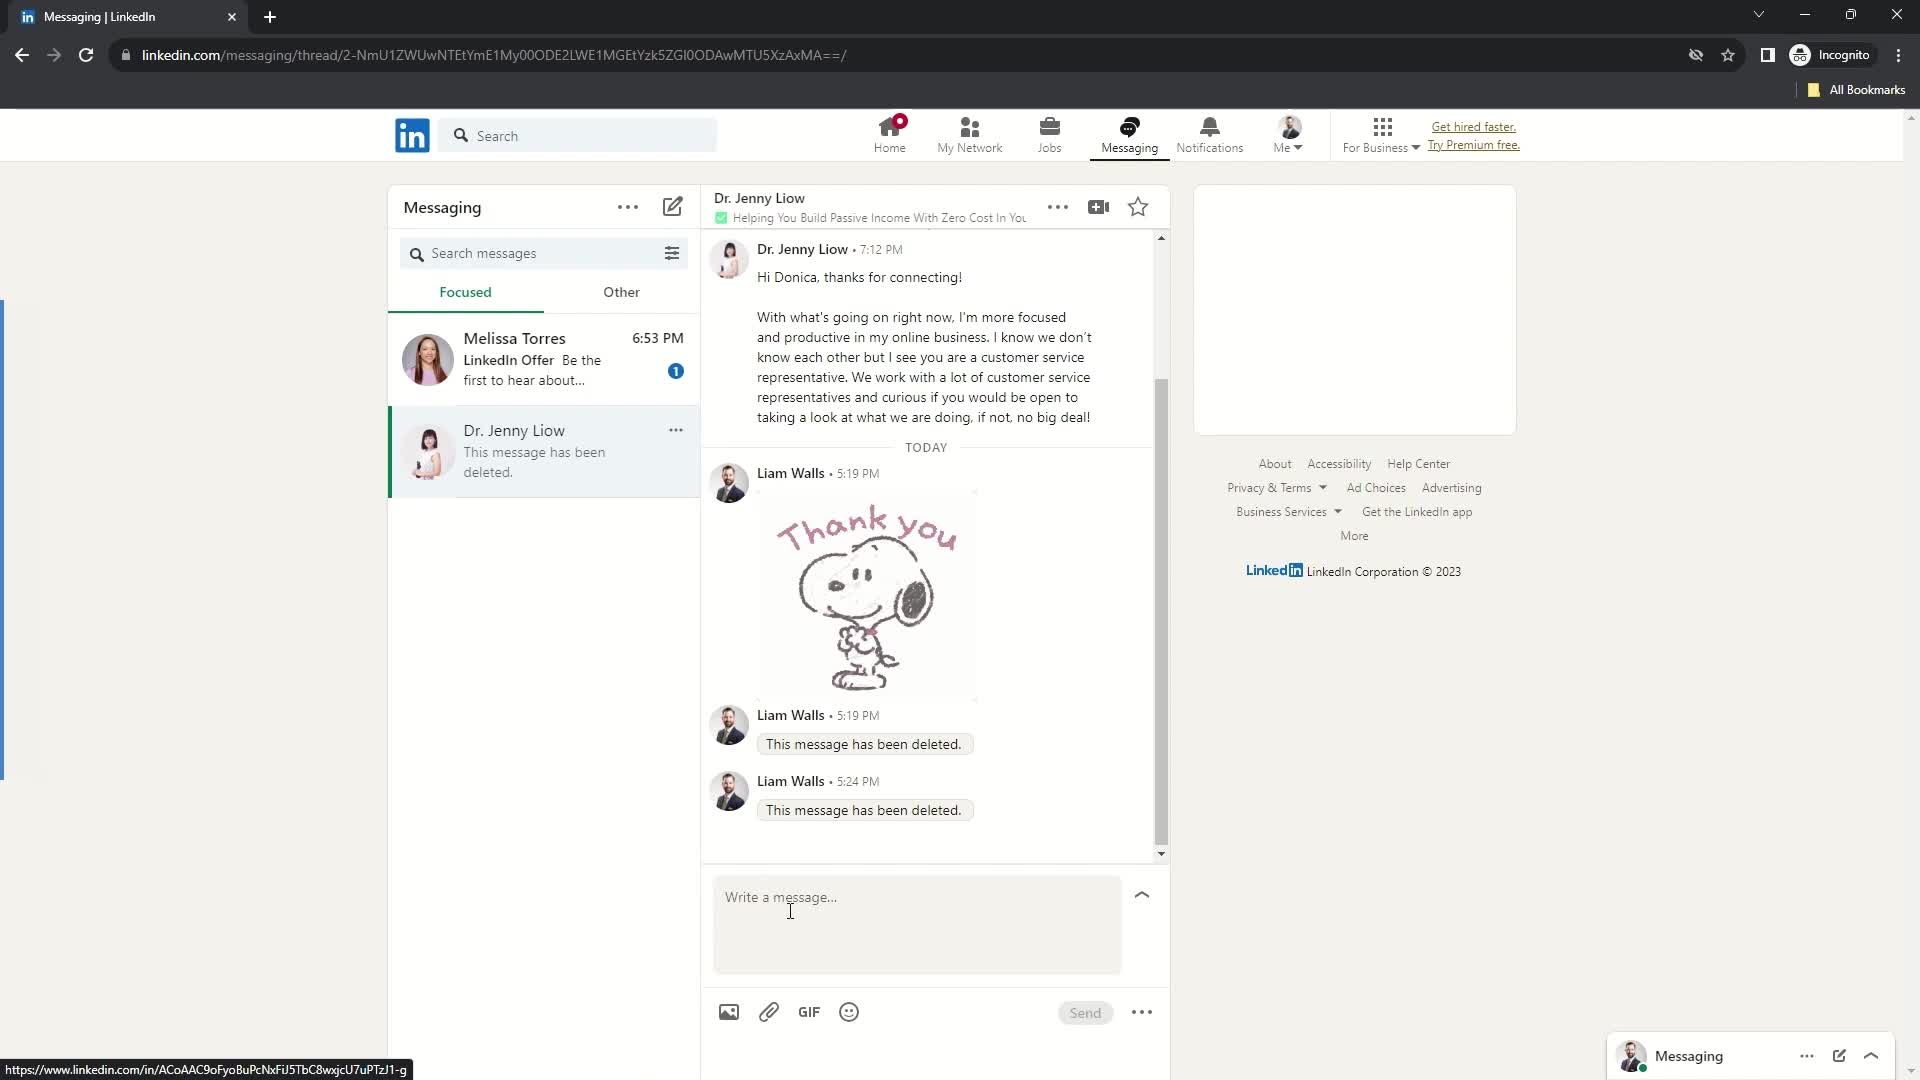The image size is (1920, 1080).
Task: Expand the Me profile menu
Action: [x=1288, y=135]
